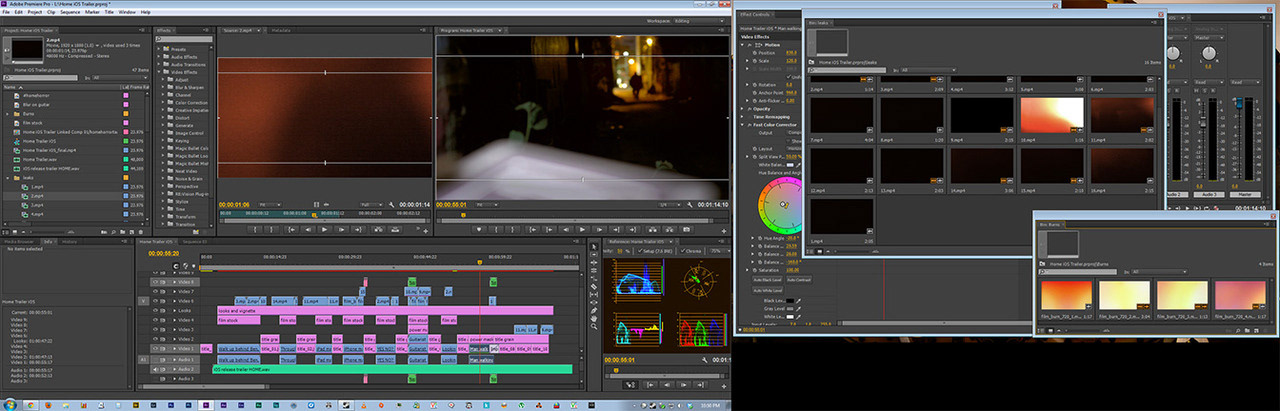The width and height of the screenshot is (1280, 411).
Task: Open Chrome from the taskbar
Action: 31,404
